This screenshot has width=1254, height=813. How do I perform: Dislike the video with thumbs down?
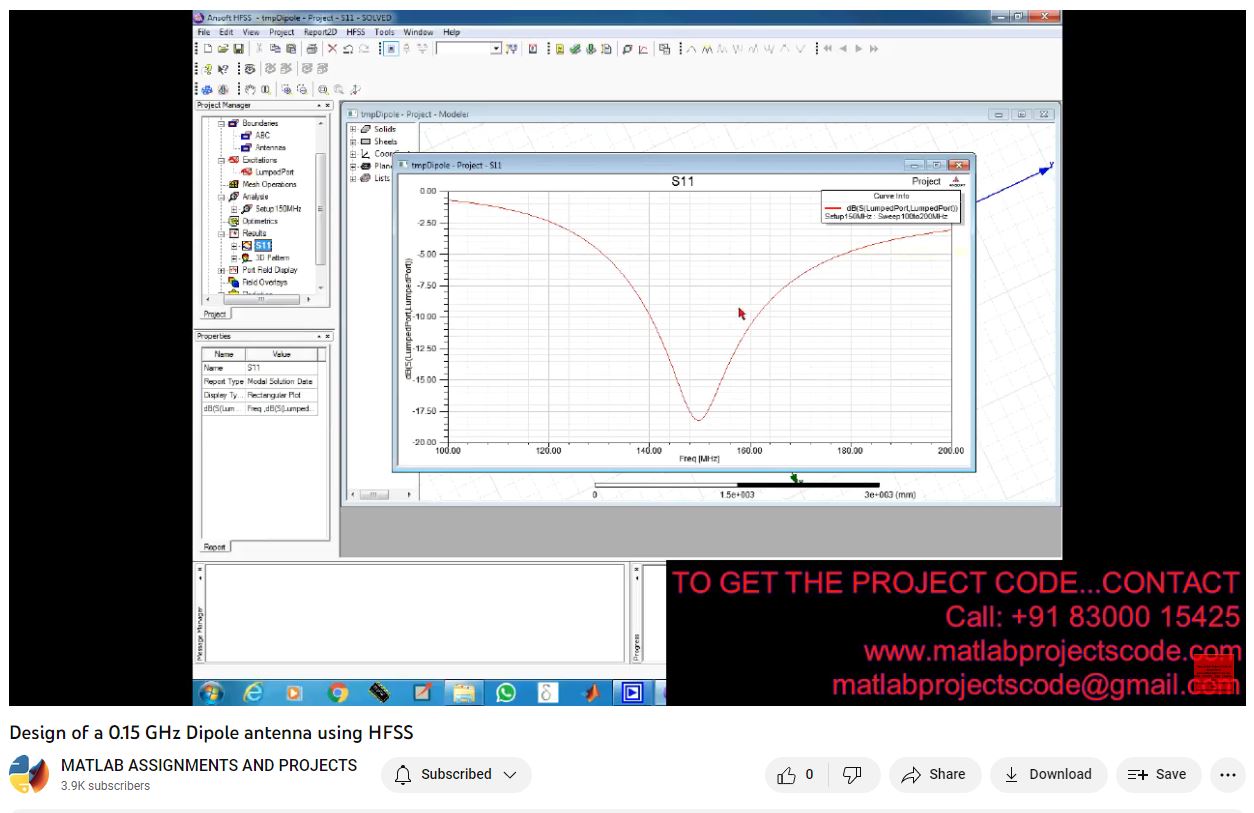tap(852, 774)
